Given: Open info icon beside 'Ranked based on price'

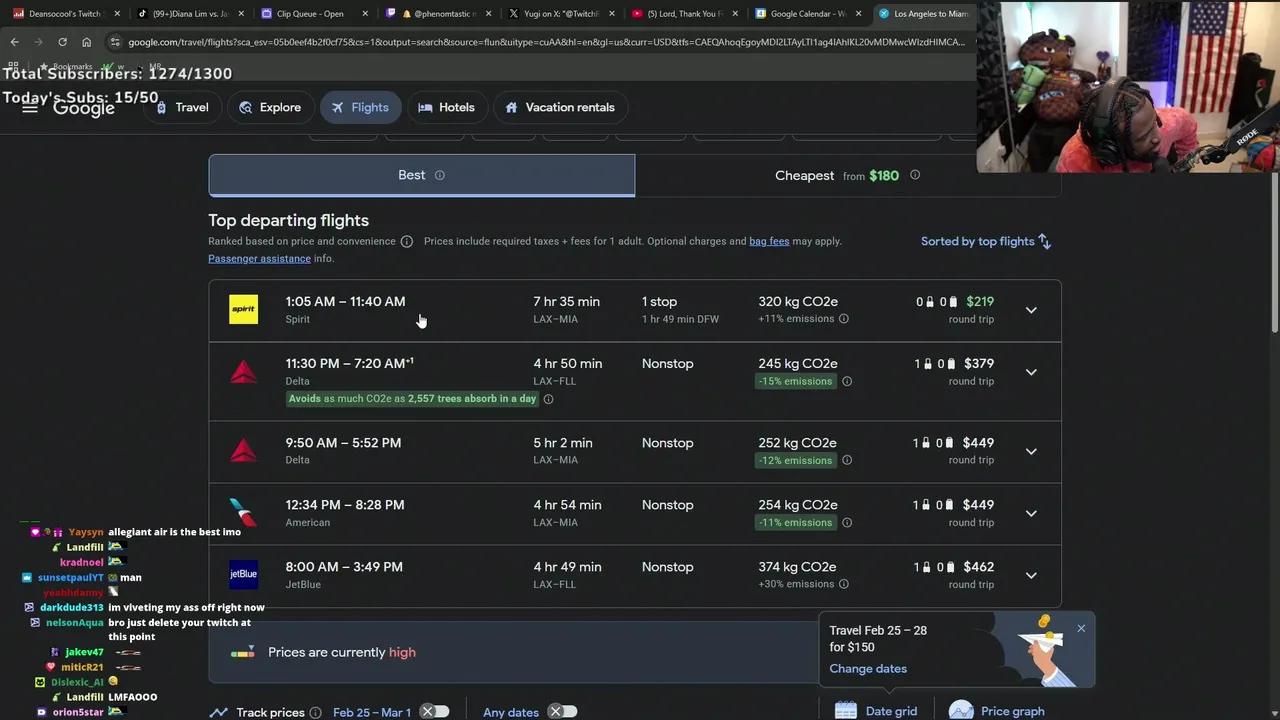Looking at the screenshot, I should pos(406,241).
